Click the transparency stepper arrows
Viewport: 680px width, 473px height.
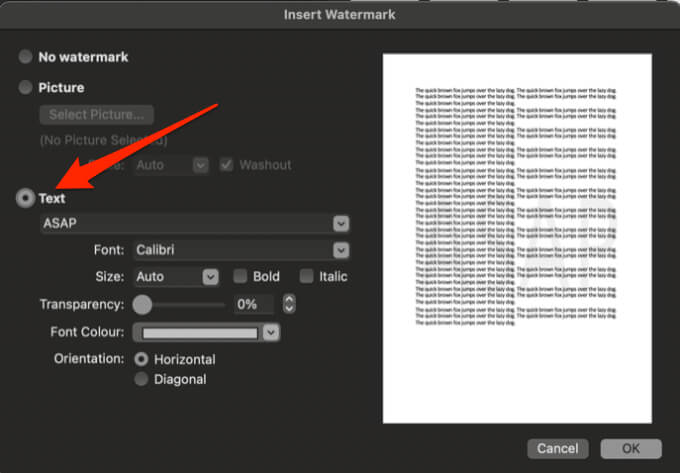click(289, 304)
